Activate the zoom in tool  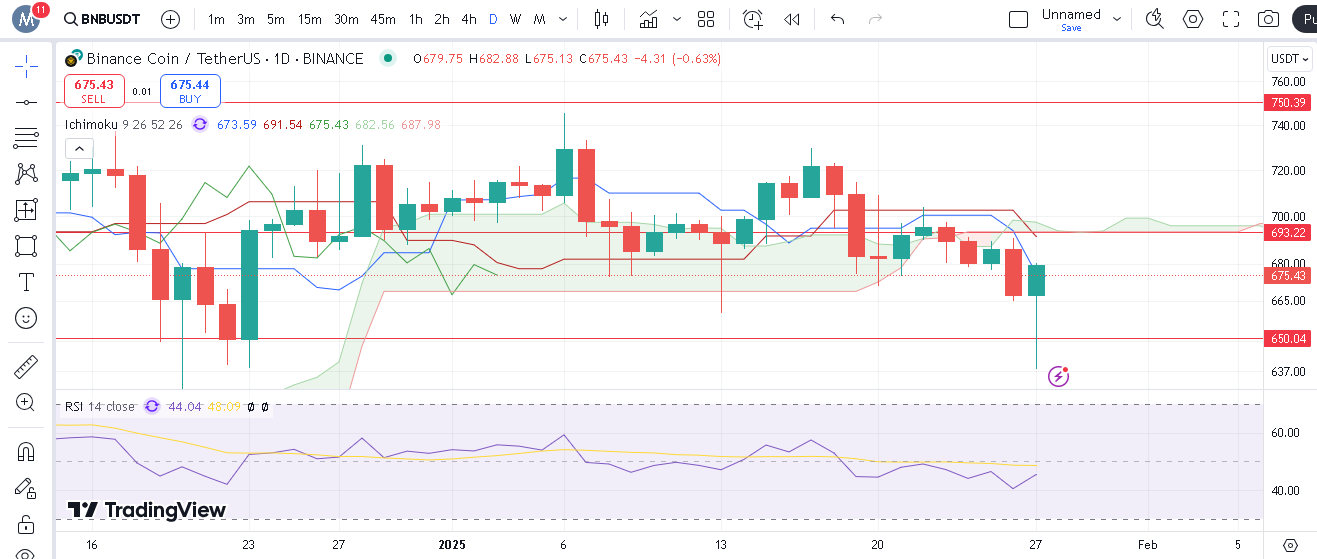click(27, 402)
